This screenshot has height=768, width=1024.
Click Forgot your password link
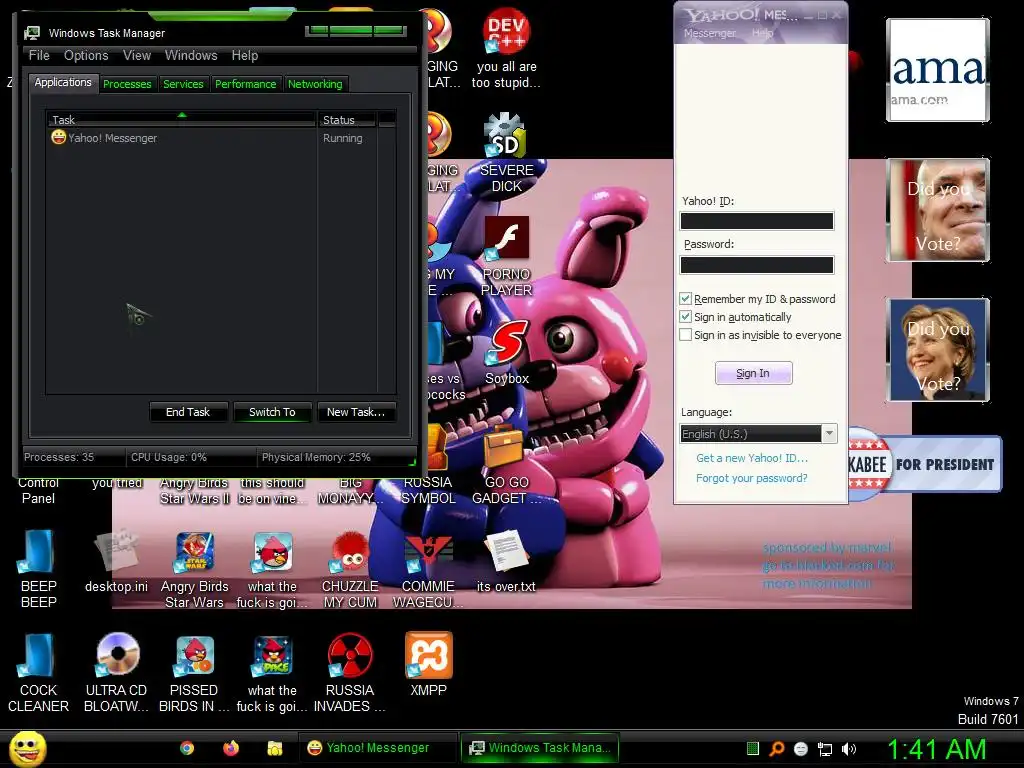(x=751, y=478)
